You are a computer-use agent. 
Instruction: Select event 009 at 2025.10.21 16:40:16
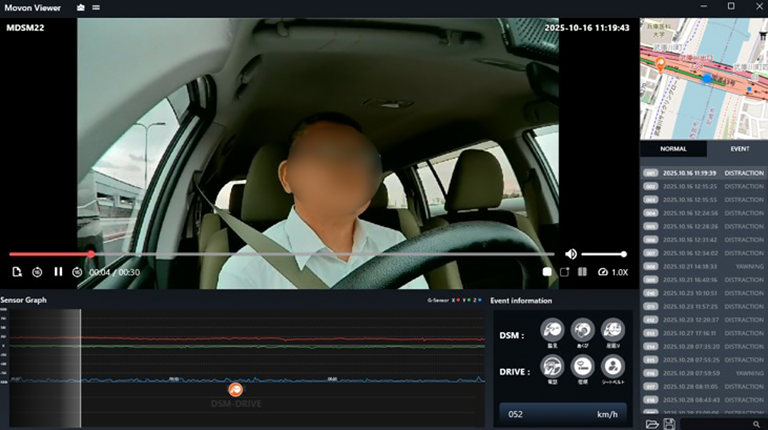point(704,280)
